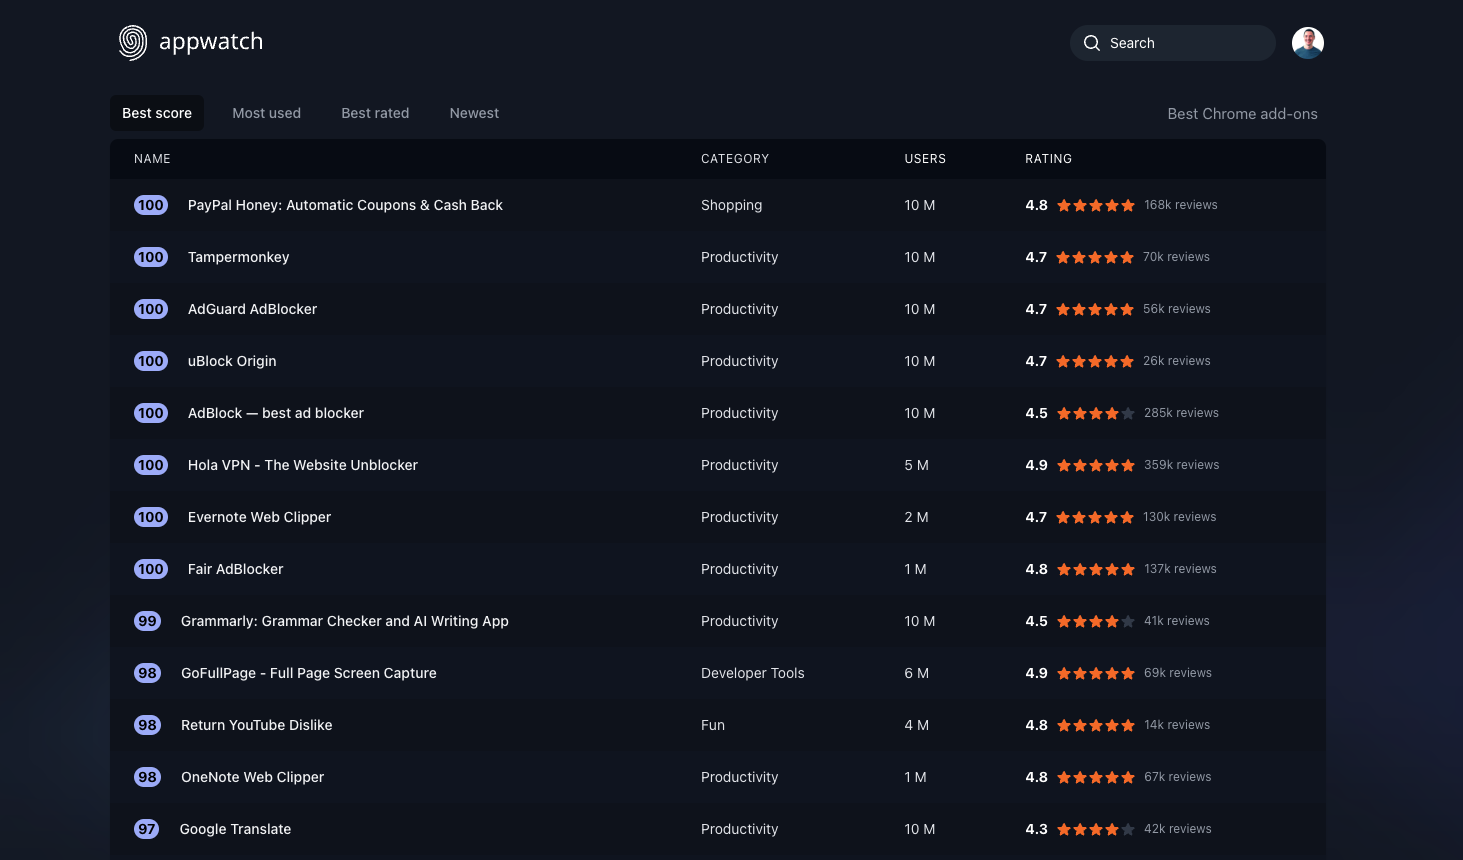Click 5 M users for Hola VPN
This screenshot has width=1463, height=860.
(917, 465)
